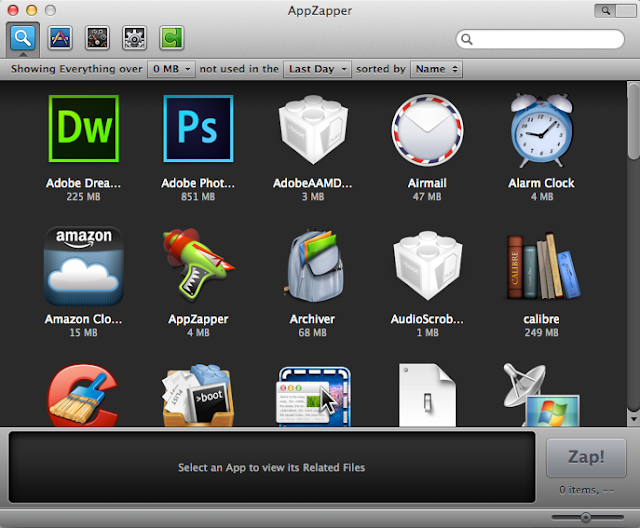Open the Applications view toolbar icon

click(60, 38)
